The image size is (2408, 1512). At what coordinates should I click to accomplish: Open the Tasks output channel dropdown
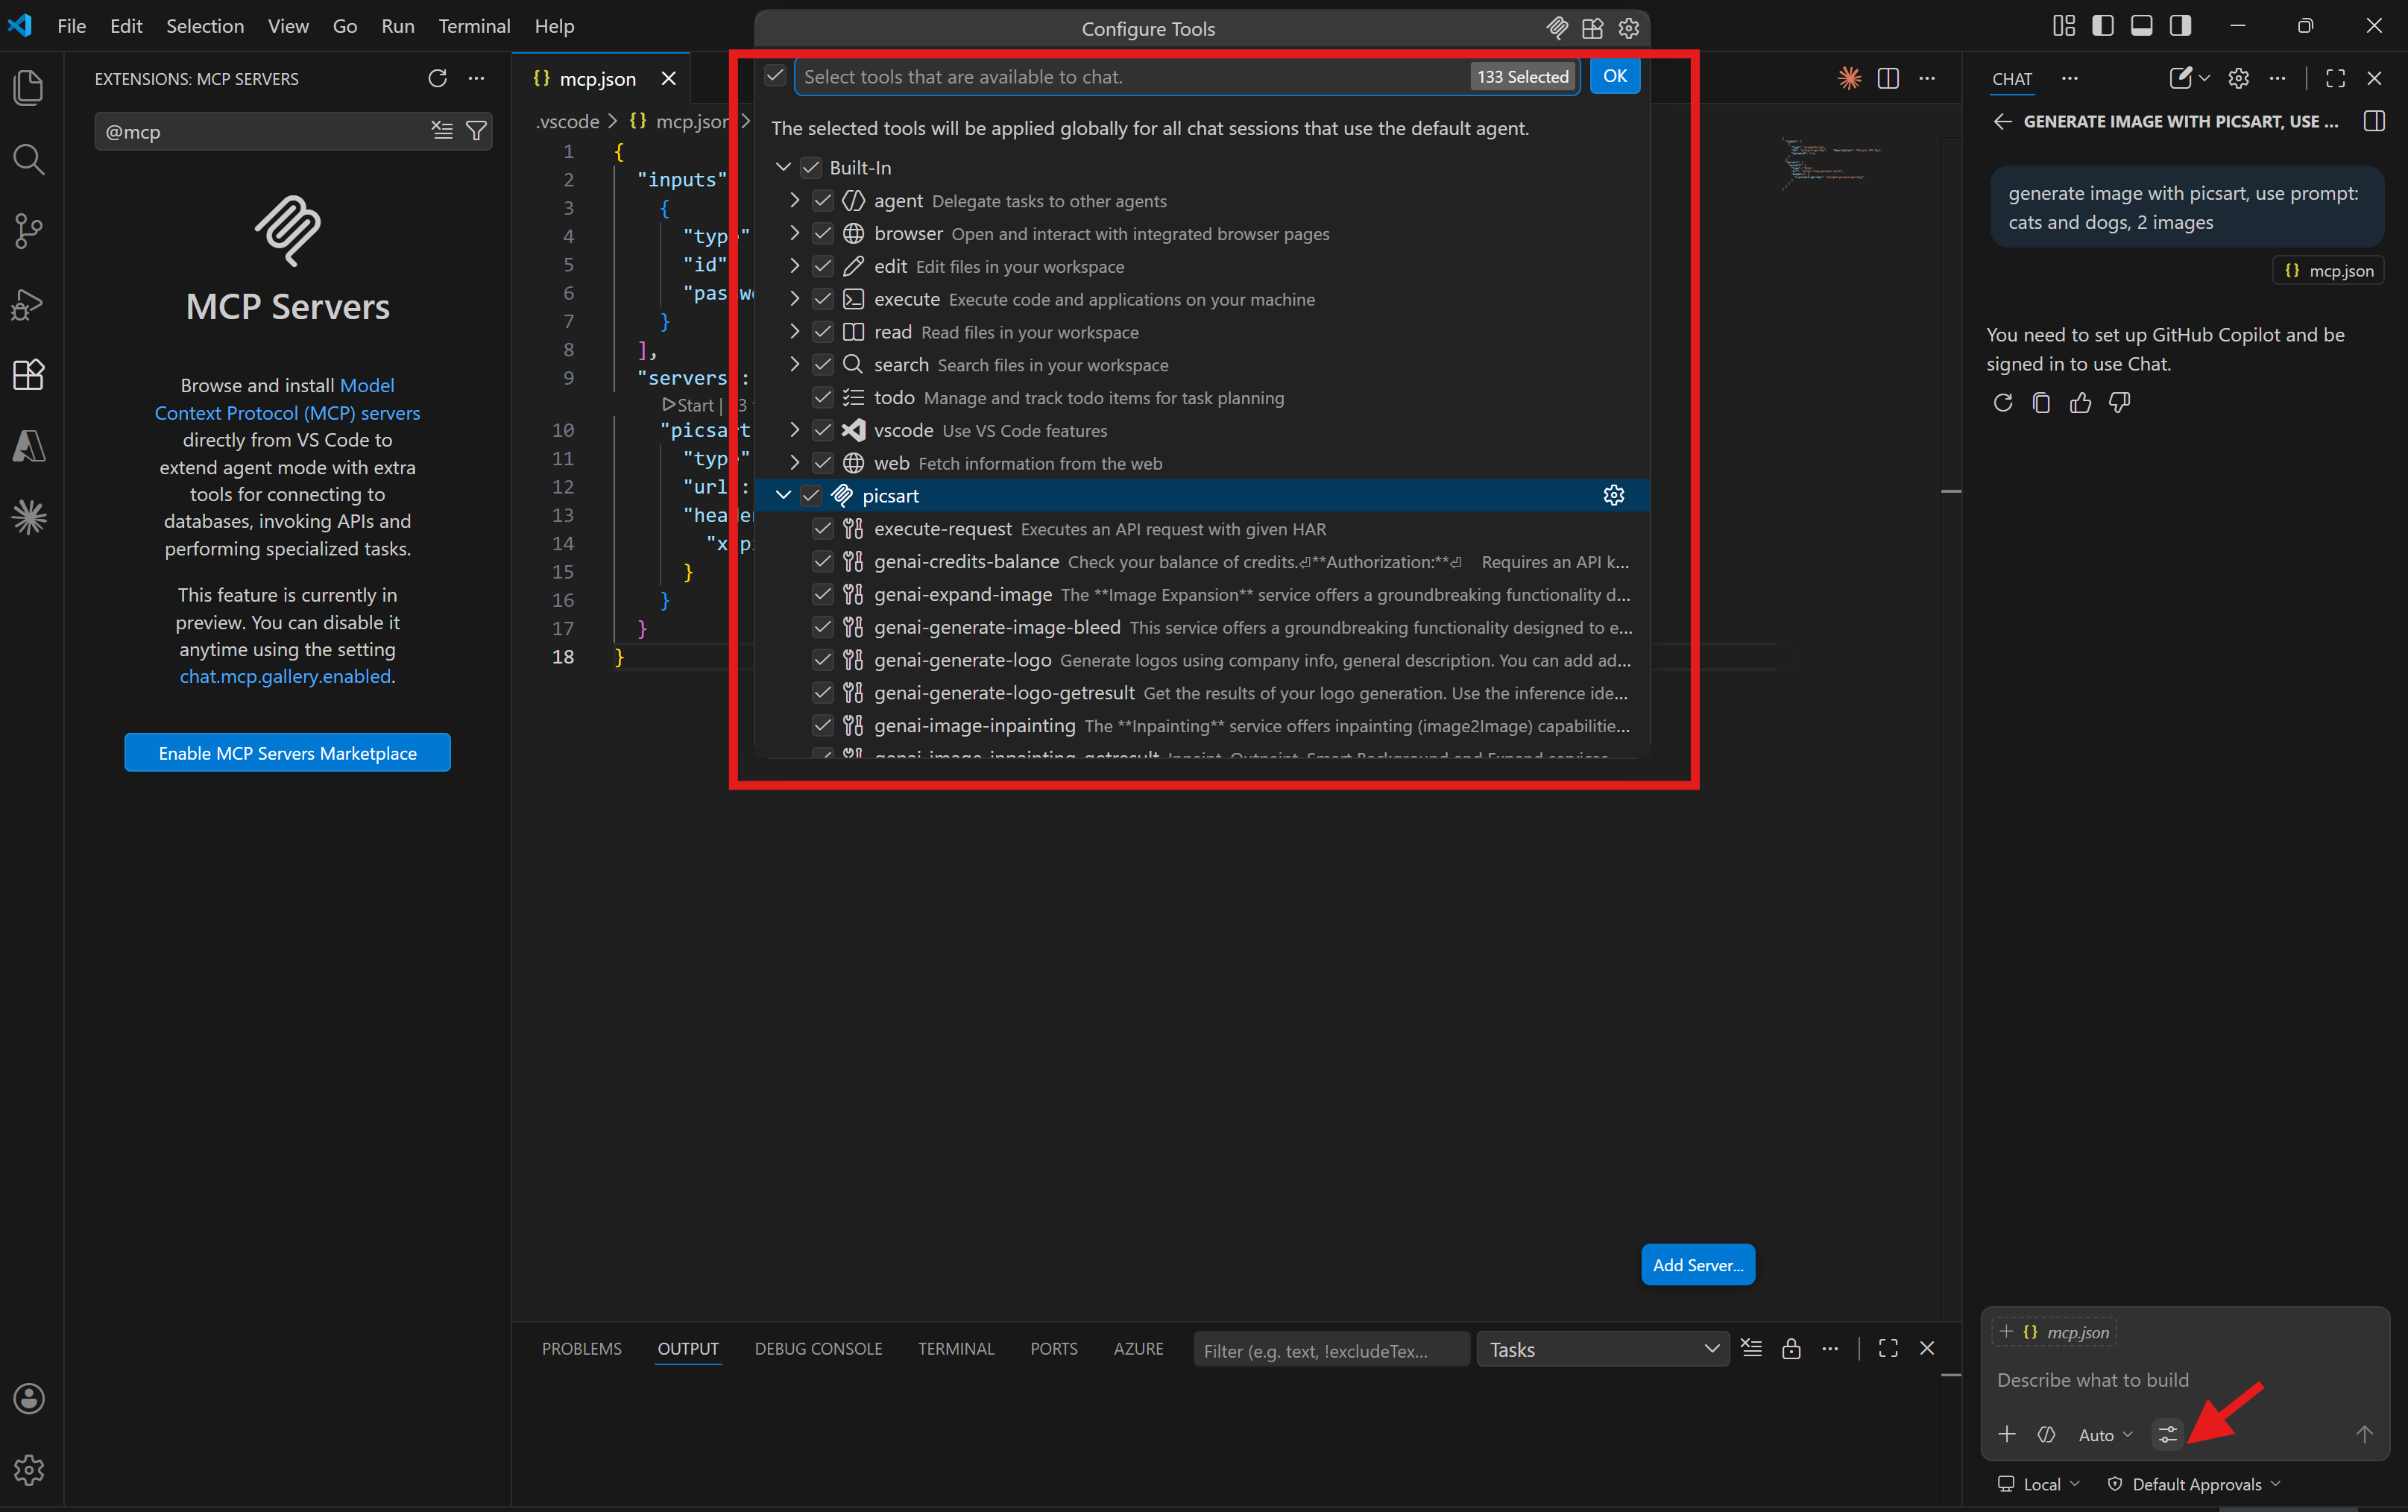point(1602,1349)
